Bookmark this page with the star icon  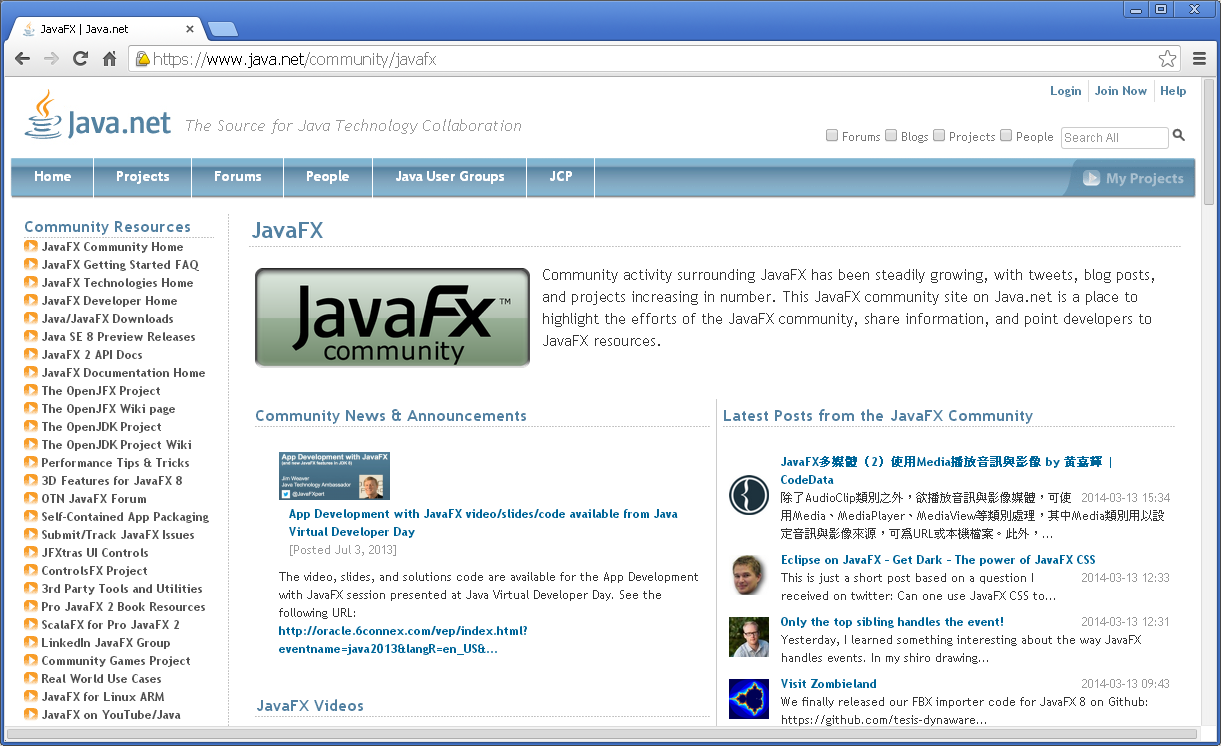[x=1167, y=59]
